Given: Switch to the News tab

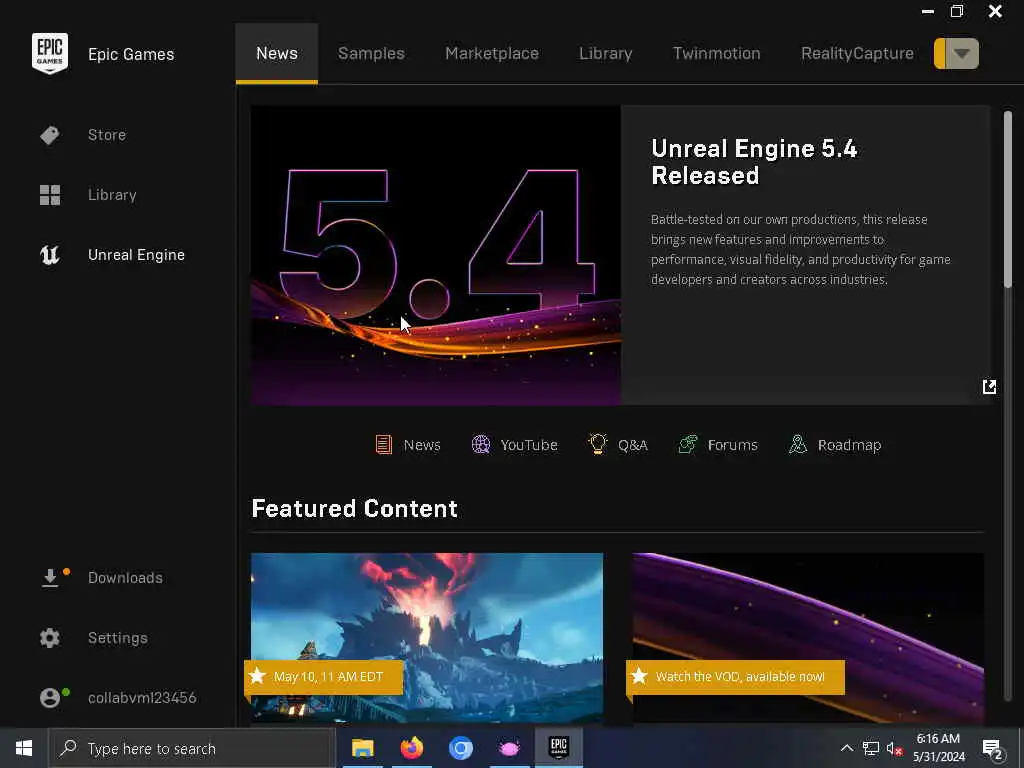Looking at the screenshot, I should [277, 54].
